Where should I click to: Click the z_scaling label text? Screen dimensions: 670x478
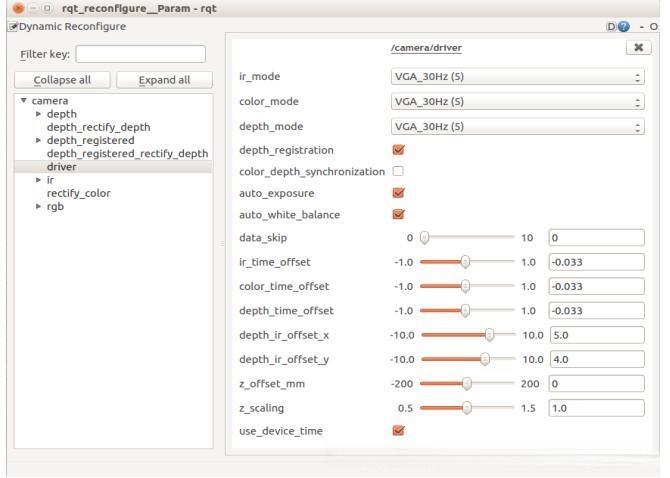pos(262,408)
